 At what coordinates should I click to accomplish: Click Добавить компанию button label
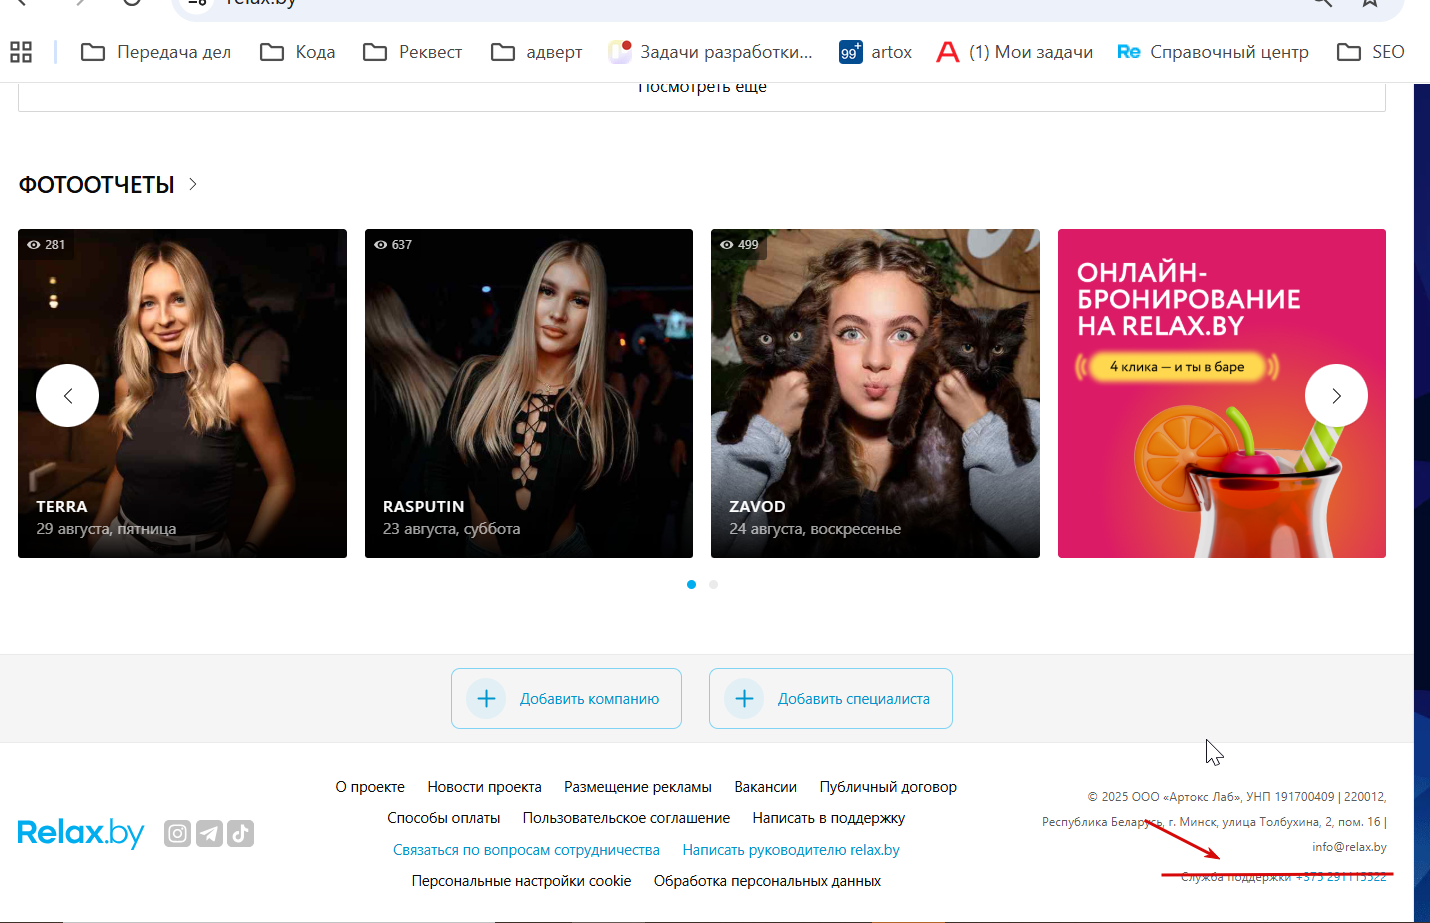click(589, 699)
